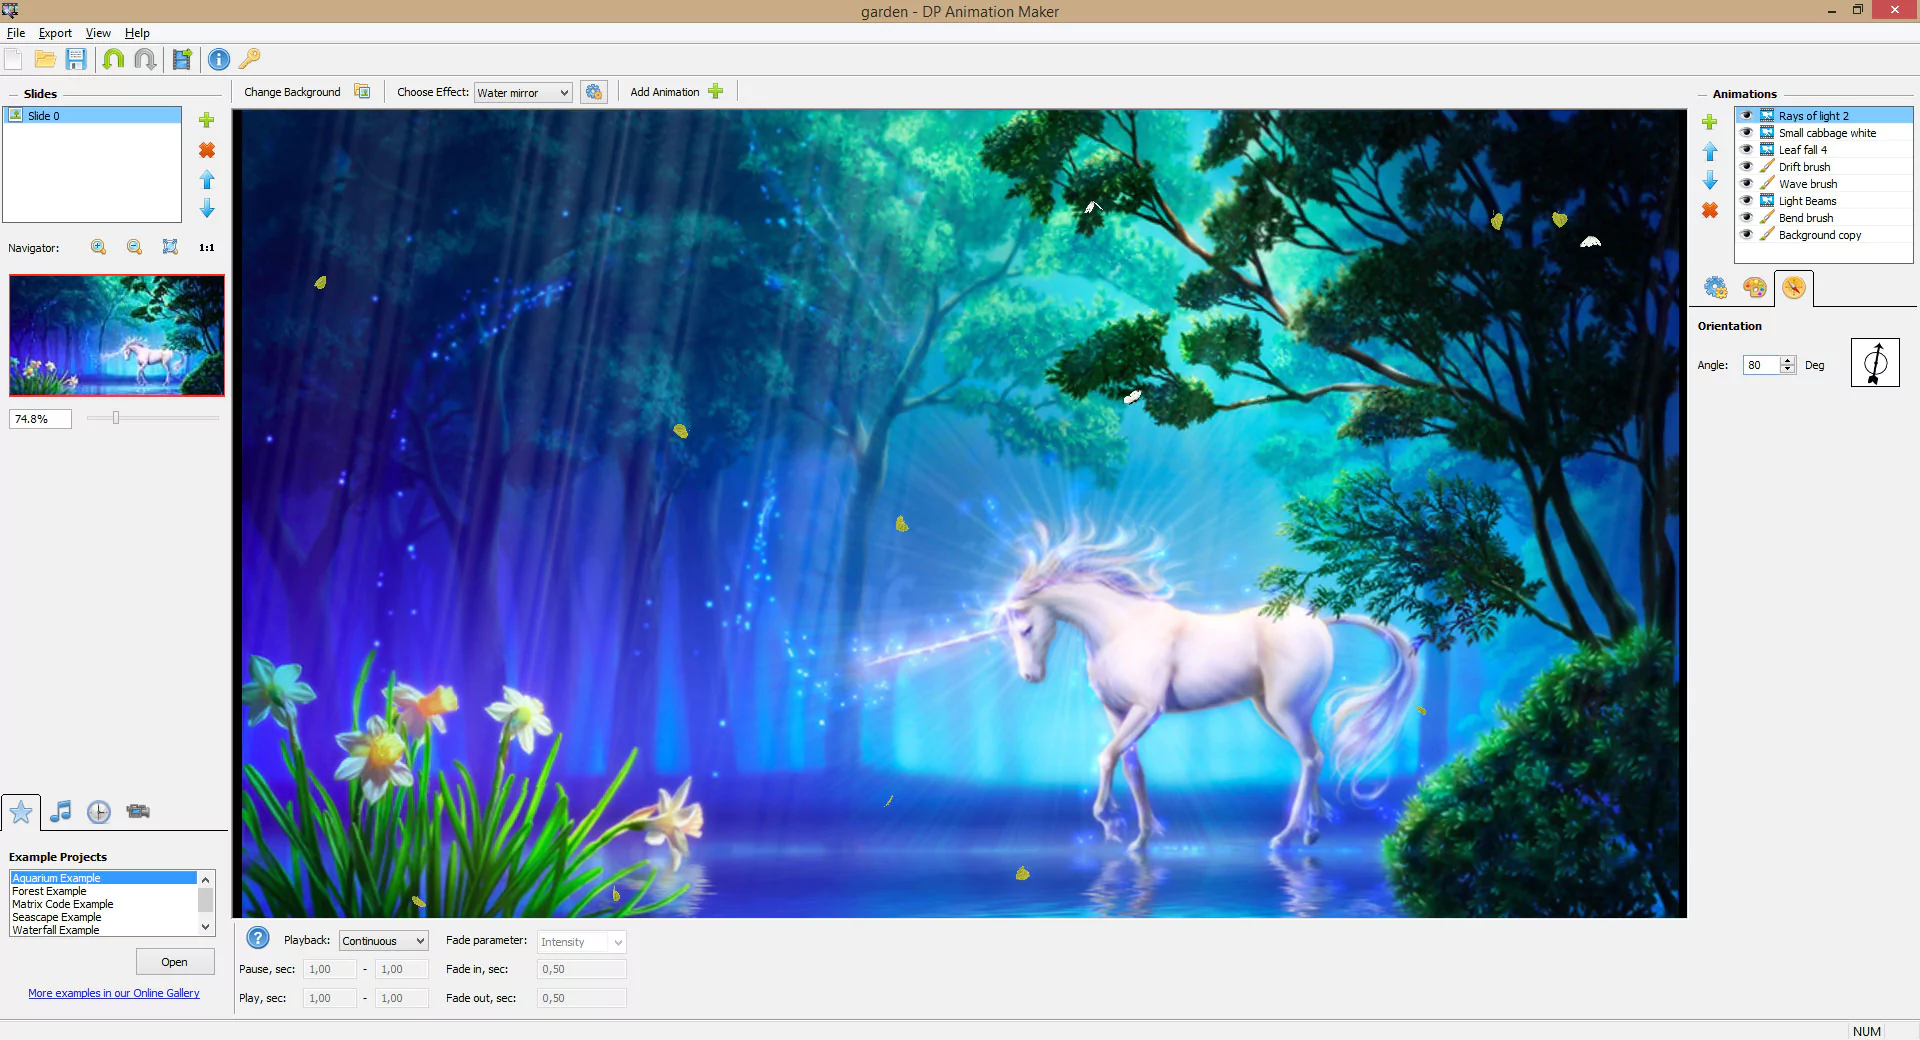This screenshot has height=1040, width=1920.
Task: Open the music tab icon in left panel
Action: click(x=59, y=812)
